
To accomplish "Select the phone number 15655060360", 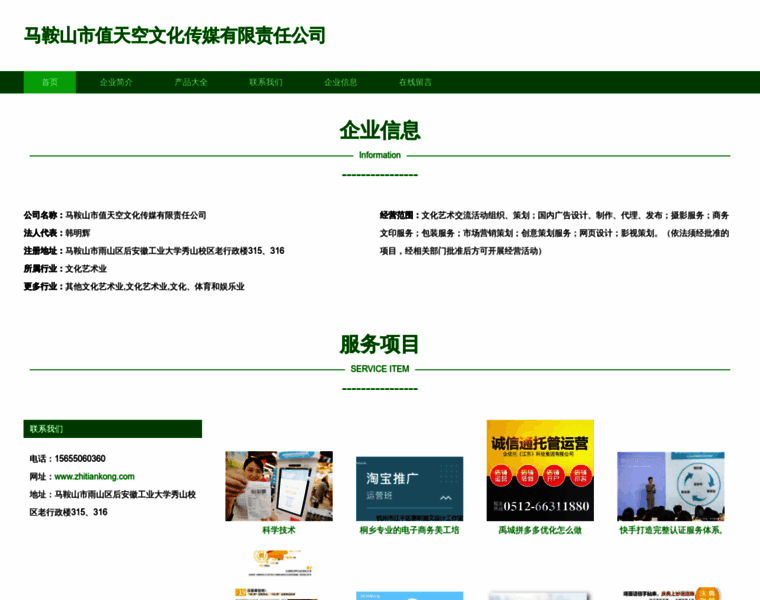I will pos(80,458).
